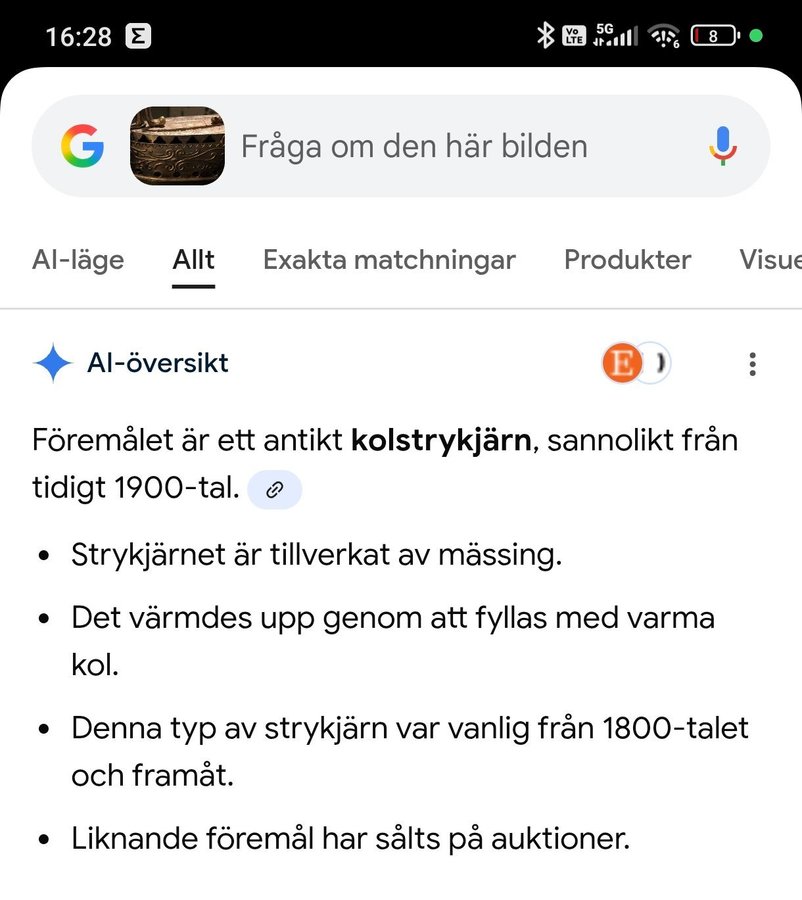Tap the Wi-Fi signal status icon
802x900 pixels.
pos(664,37)
